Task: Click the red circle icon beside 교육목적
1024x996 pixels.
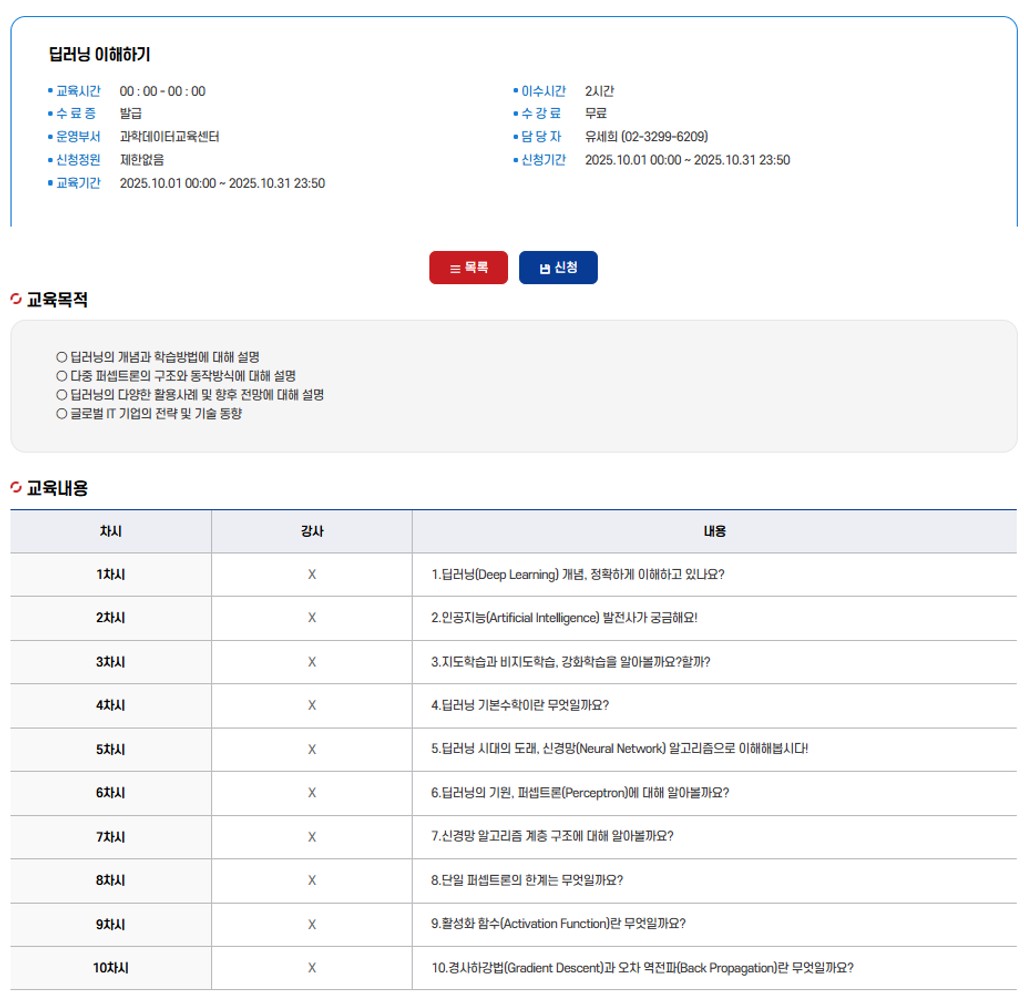Action: tap(15, 299)
